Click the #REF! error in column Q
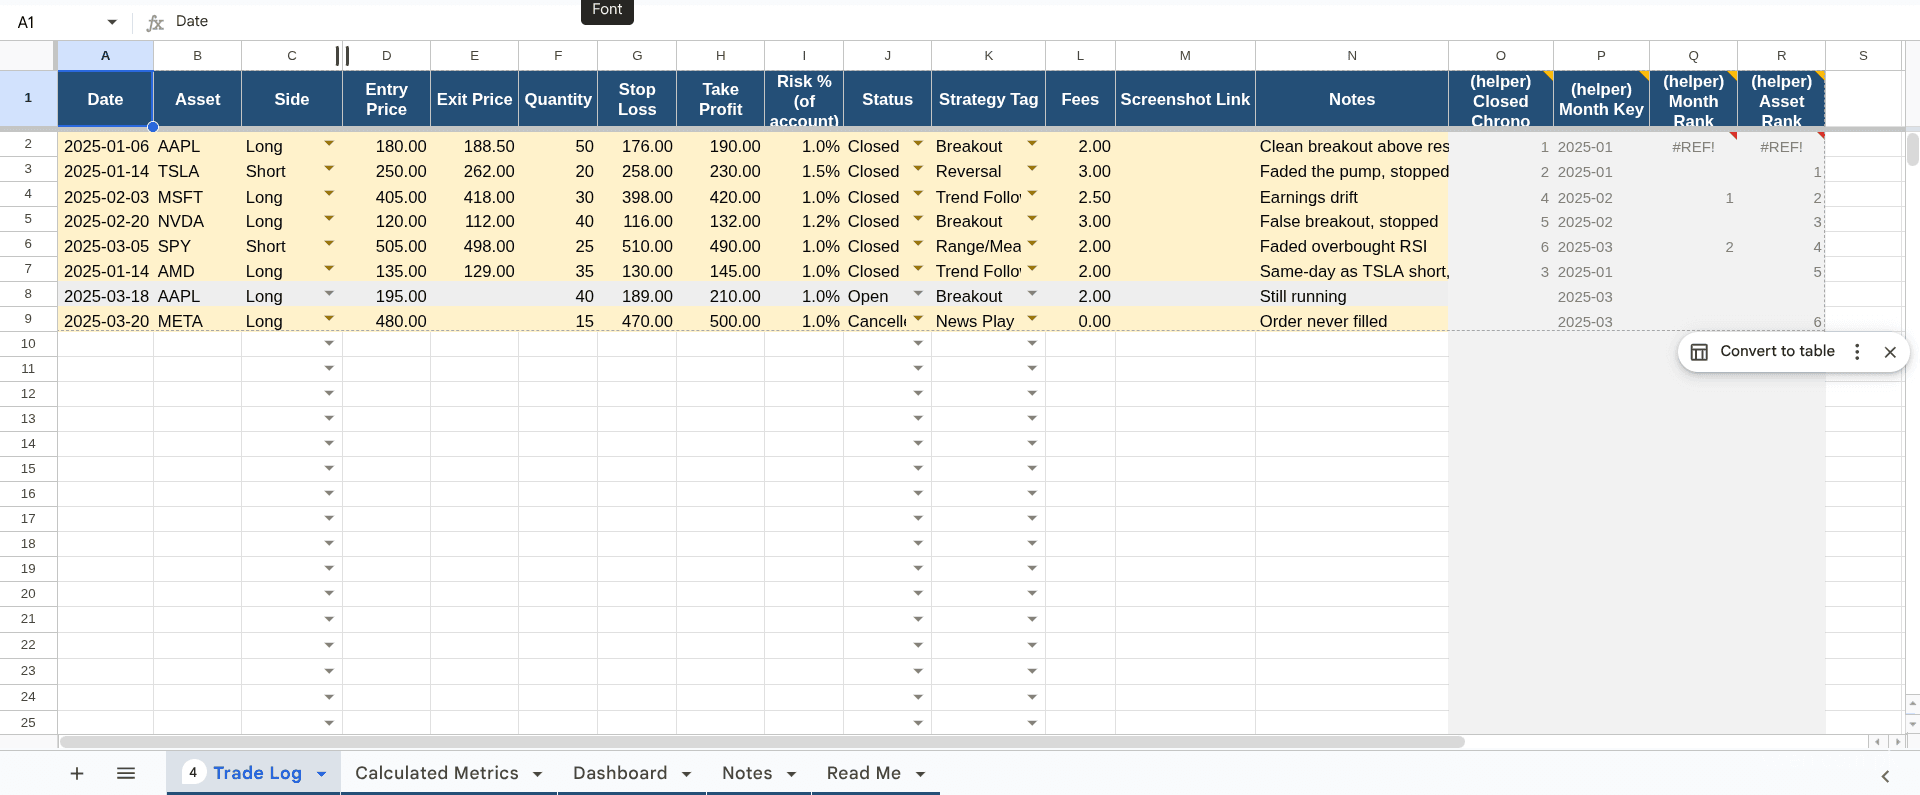The height and width of the screenshot is (795, 1920). (x=1693, y=147)
